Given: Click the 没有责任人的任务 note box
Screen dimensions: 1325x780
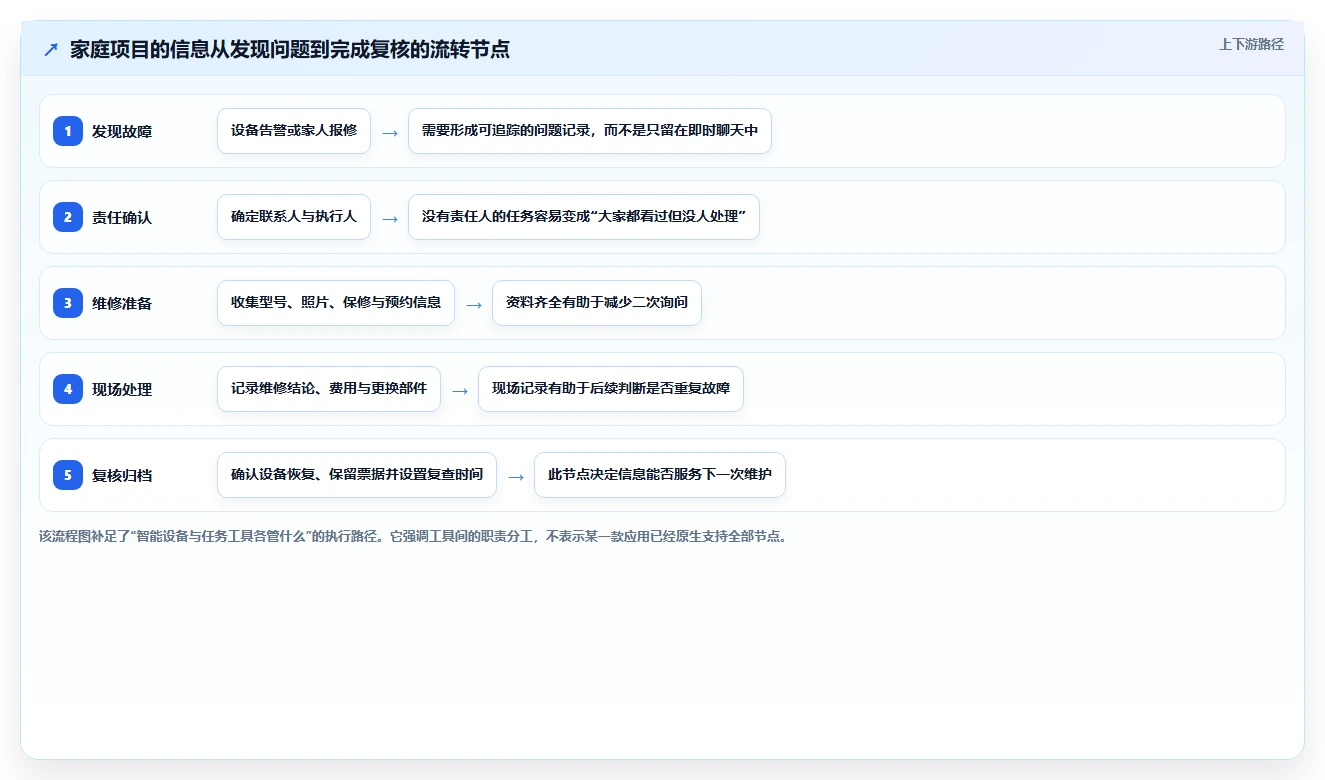Looking at the screenshot, I should pyautogui.click(x=584, y=217).
